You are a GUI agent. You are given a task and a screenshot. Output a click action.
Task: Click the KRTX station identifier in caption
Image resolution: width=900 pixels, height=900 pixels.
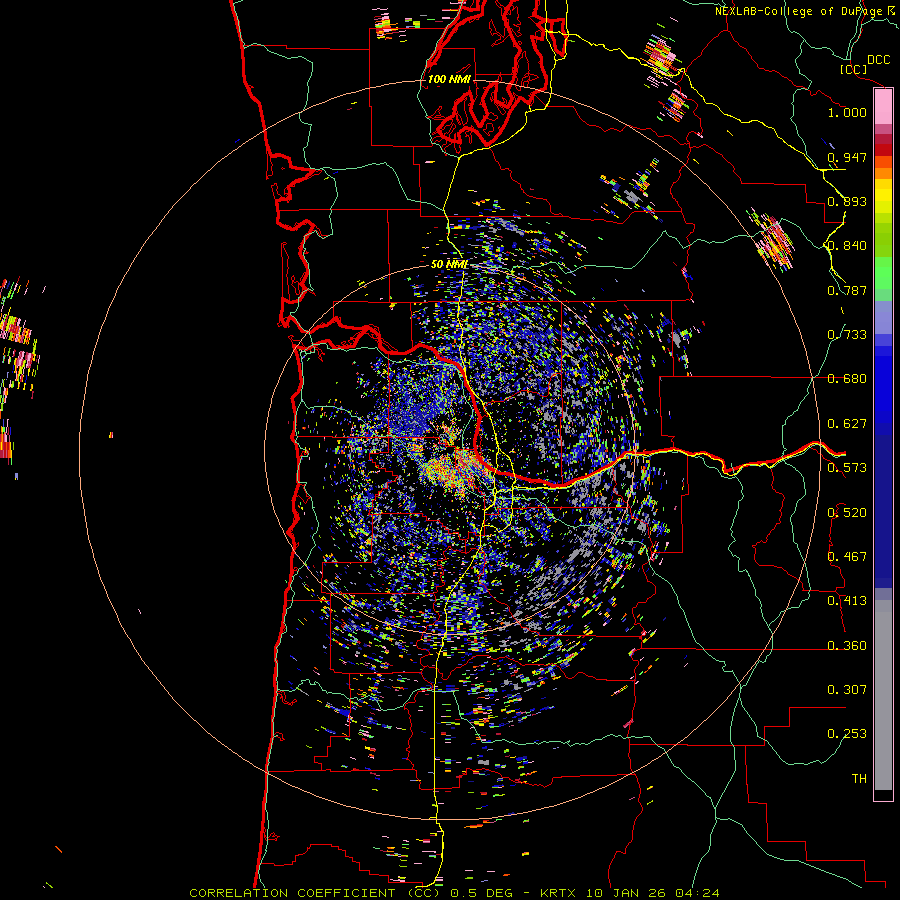559,893
